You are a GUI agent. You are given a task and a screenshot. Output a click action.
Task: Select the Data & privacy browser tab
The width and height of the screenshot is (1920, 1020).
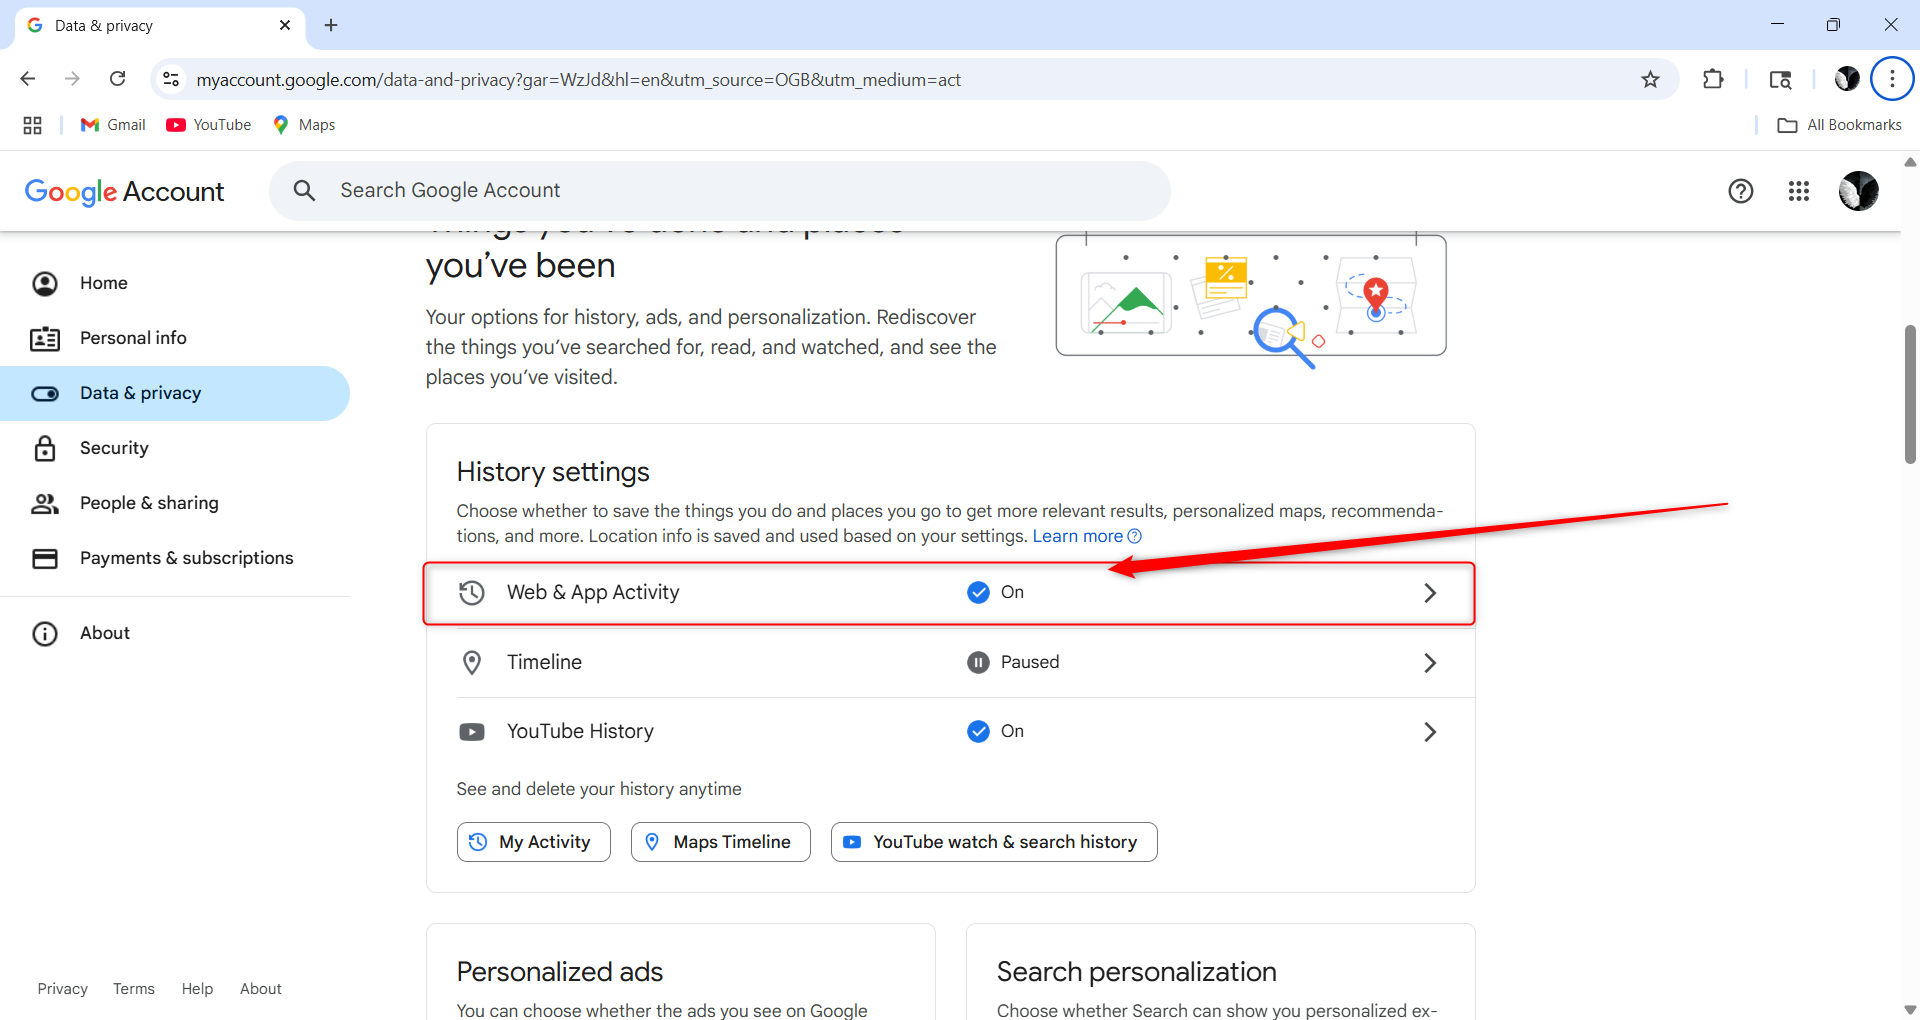tap(160, 25)
